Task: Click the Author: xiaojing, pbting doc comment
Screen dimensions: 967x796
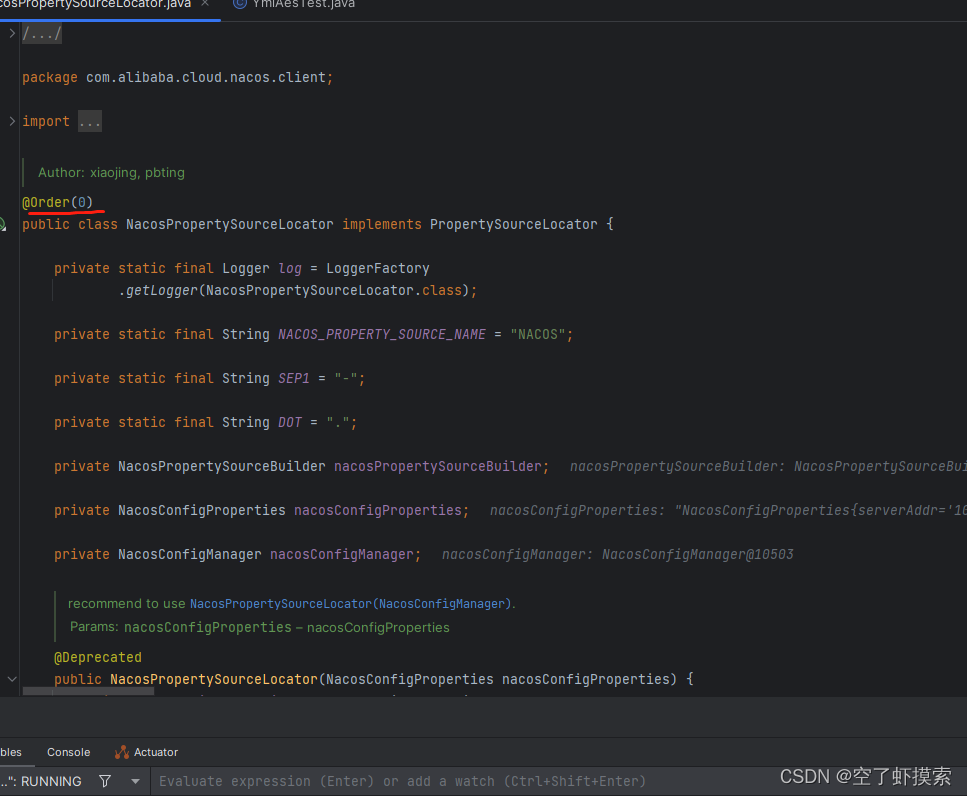Action: (x=111, y=173)
